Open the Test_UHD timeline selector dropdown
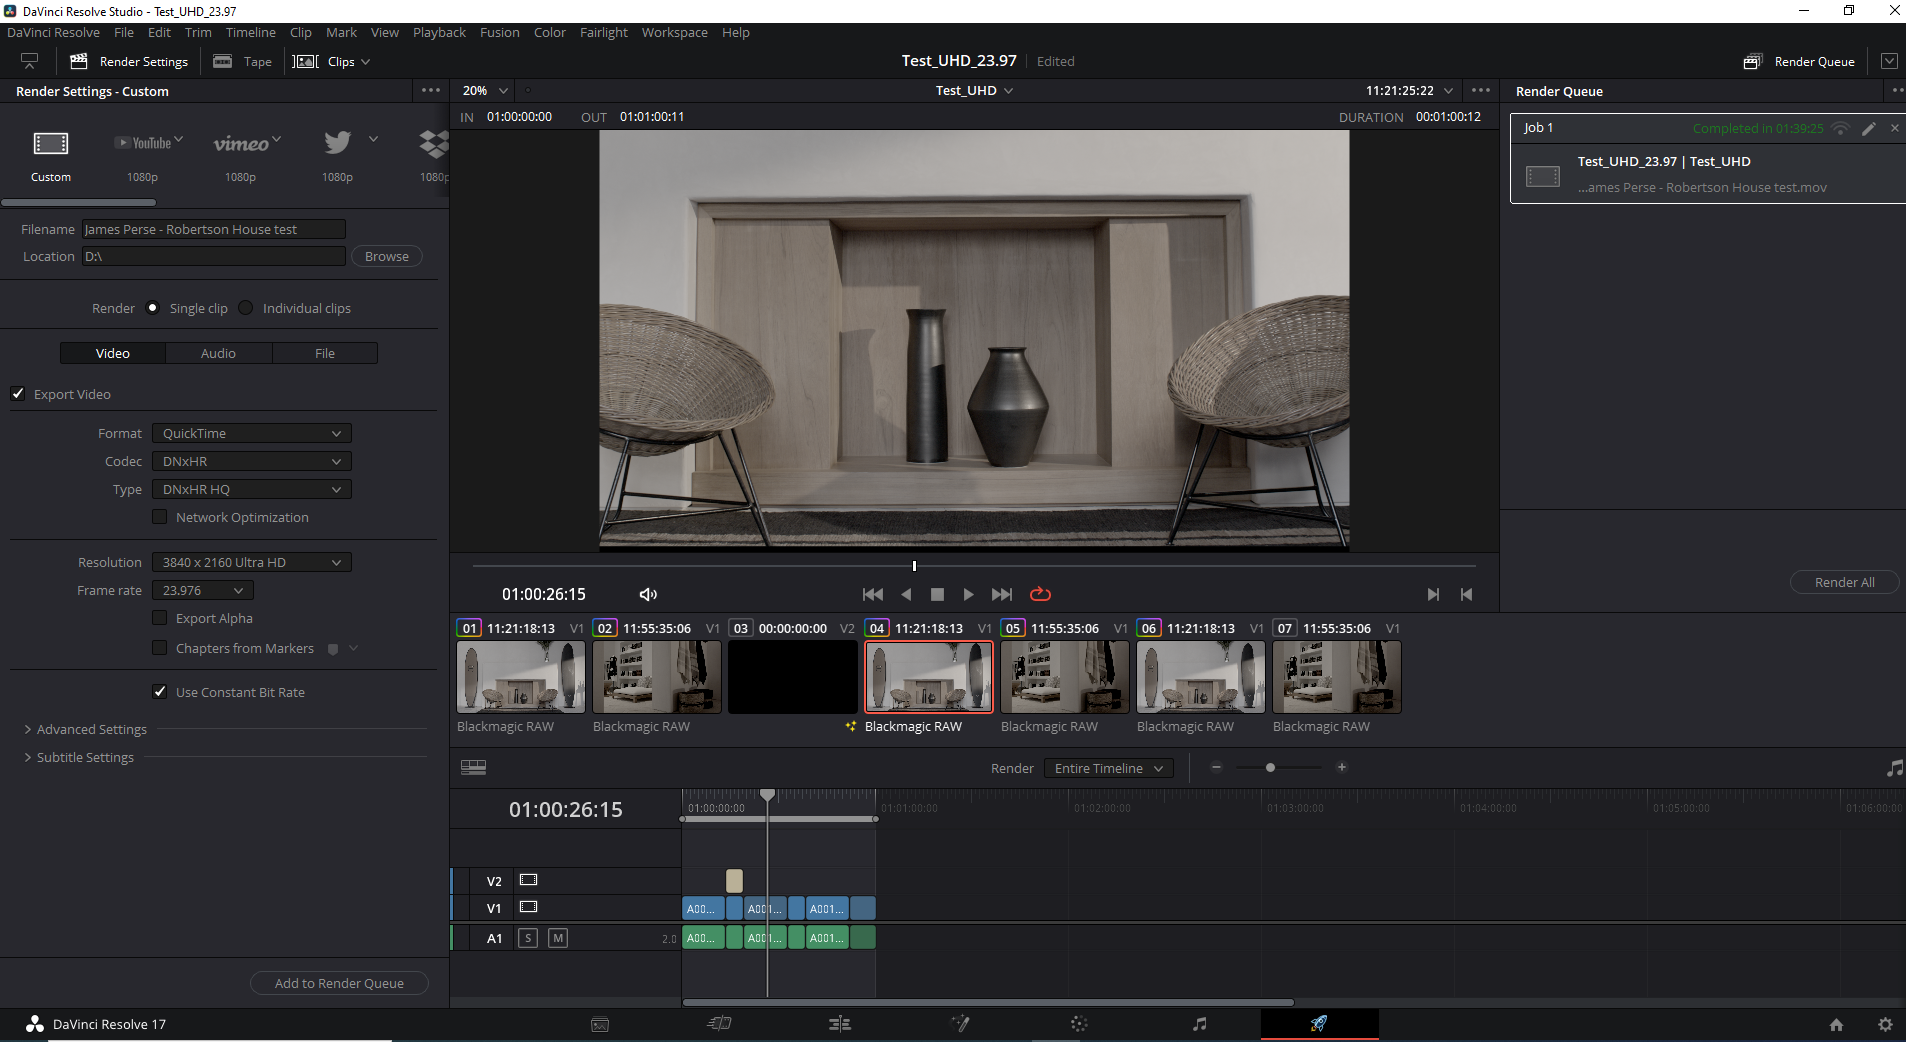Viewport: 1906px width, 1042px height. tap(975, 90)
